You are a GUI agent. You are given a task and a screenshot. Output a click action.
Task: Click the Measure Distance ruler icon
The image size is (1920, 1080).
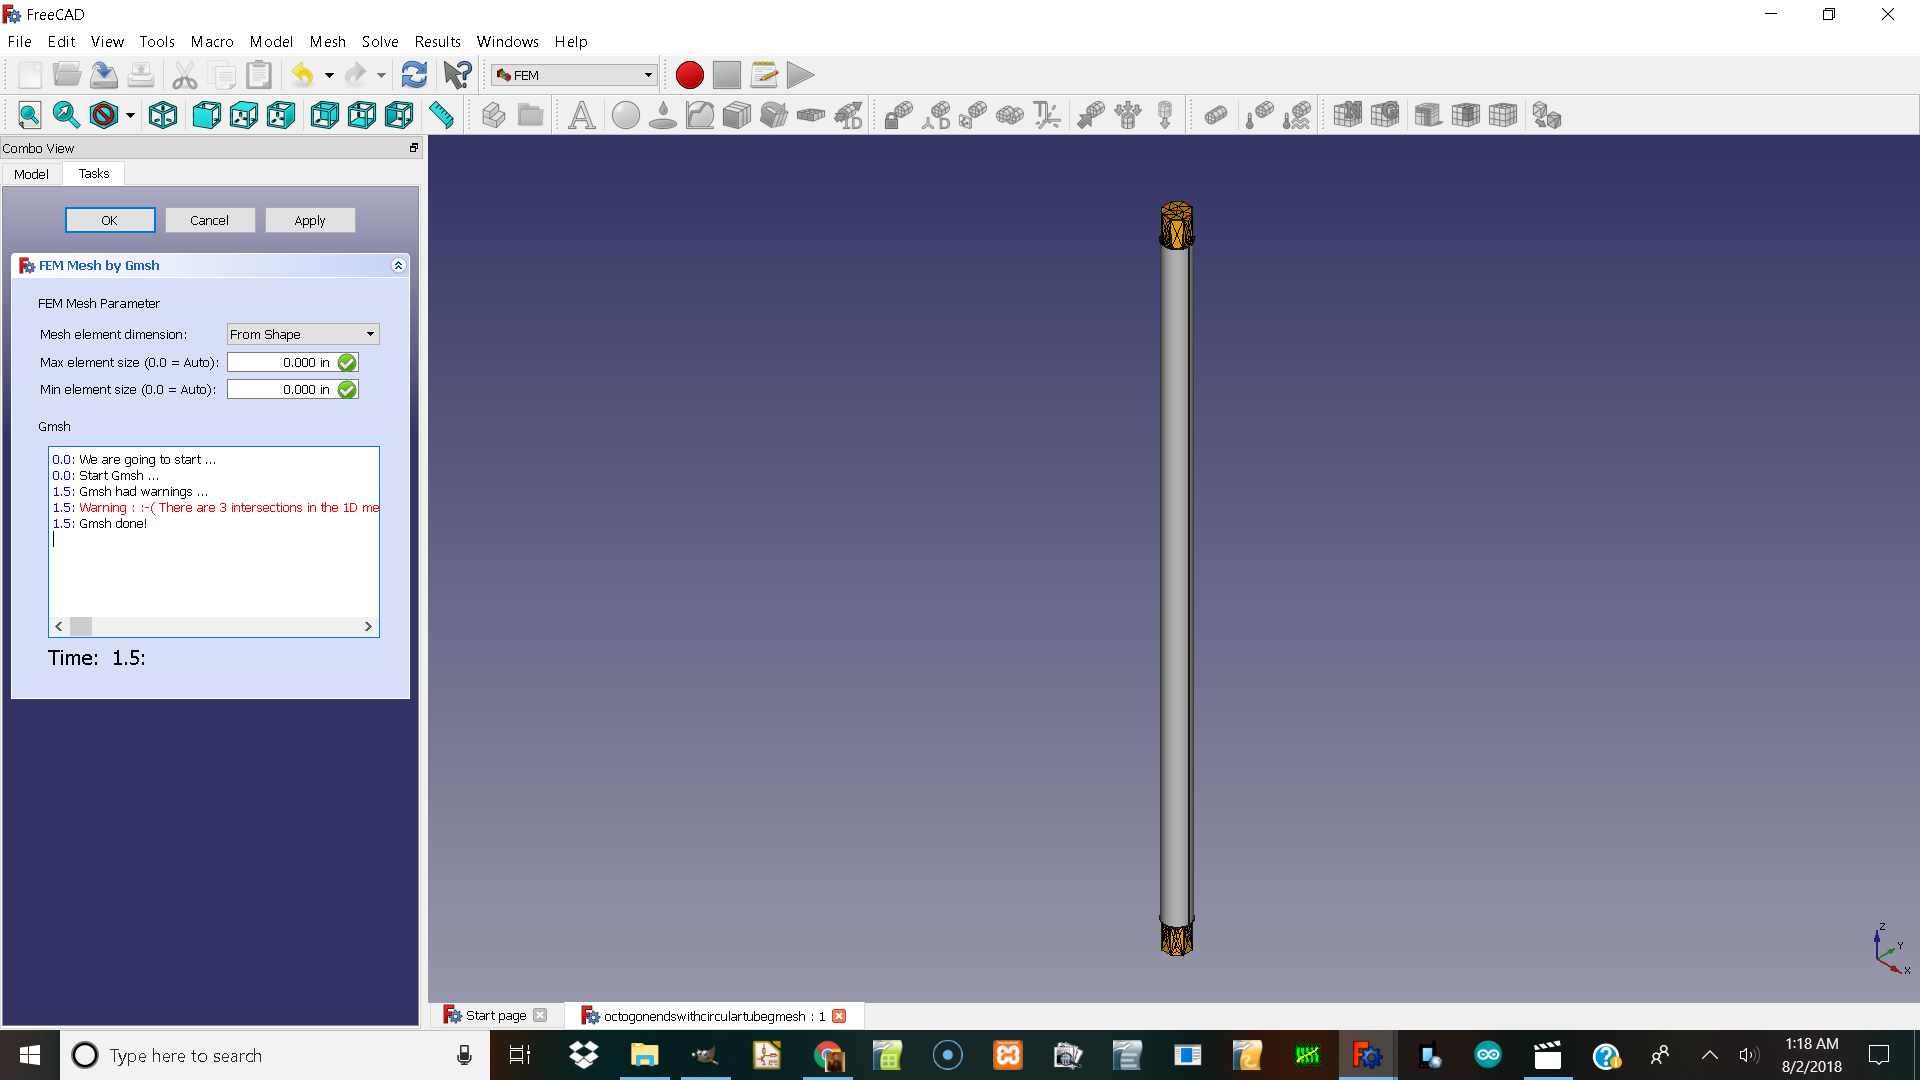point(441,115)
